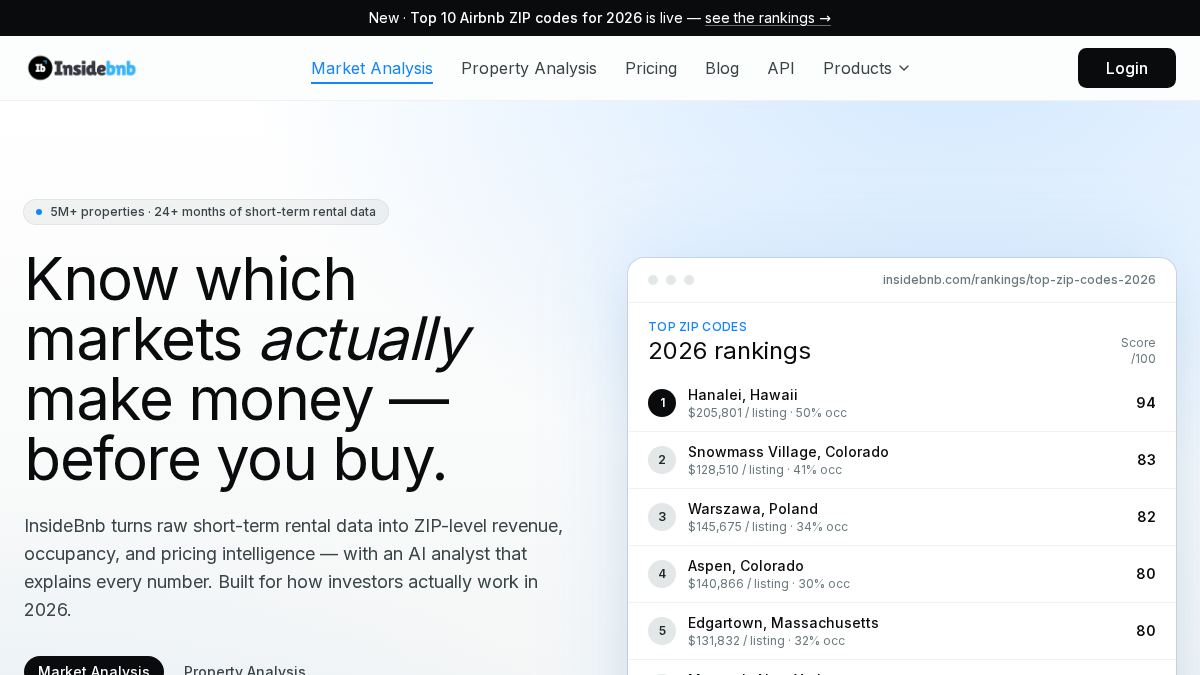Click the '5M+ properties' badge
The height and width of the screenshot is (675, 1200).
tap(206, 212)
